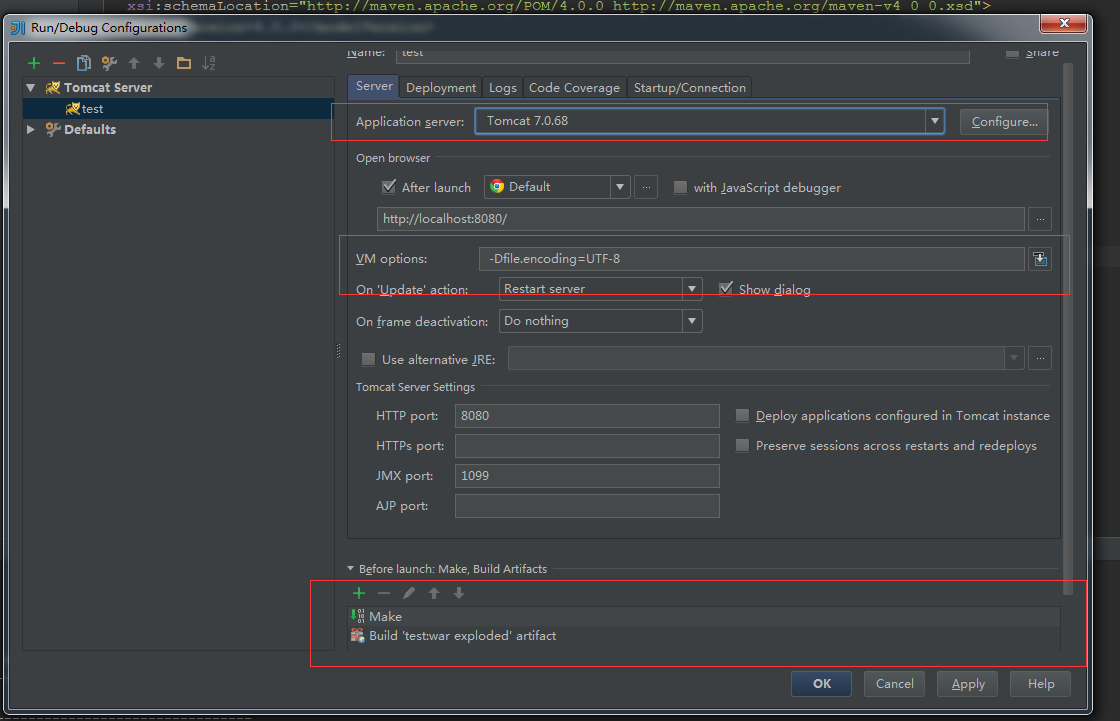This screenshot has height=721, width=1120.
Task: Expand VM options field icon
Action: coord(1040,259)
